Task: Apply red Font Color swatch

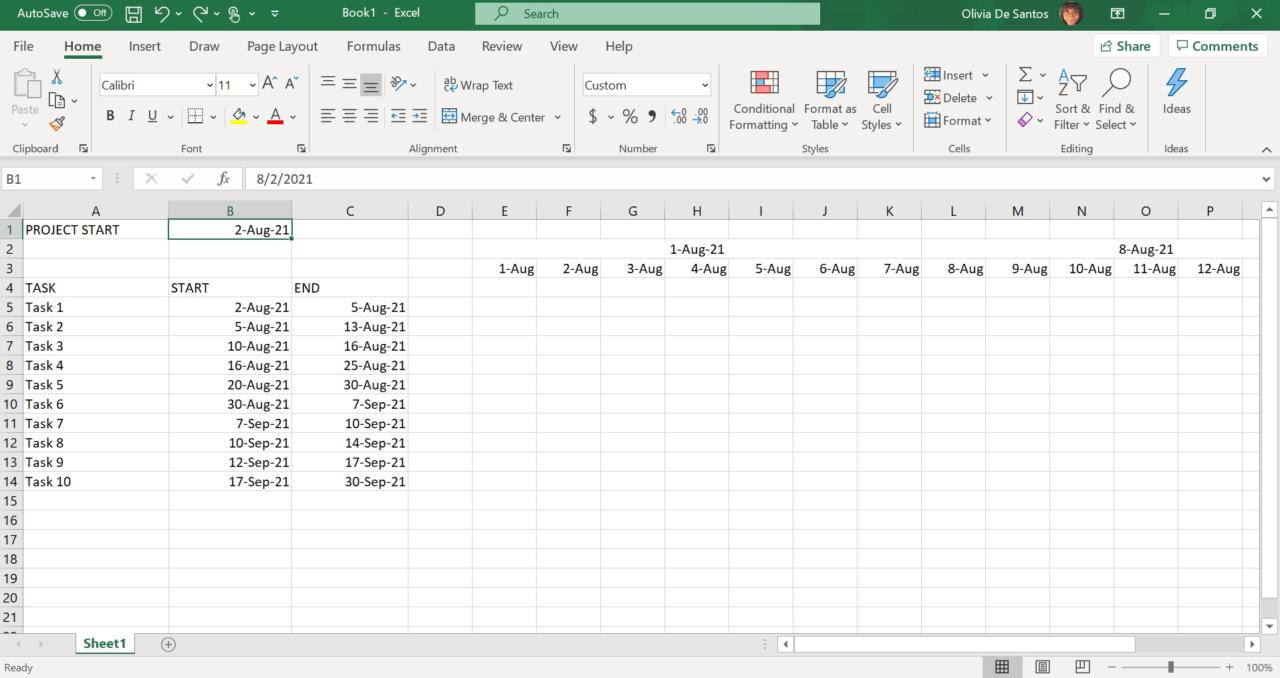Action: point(276,117)
